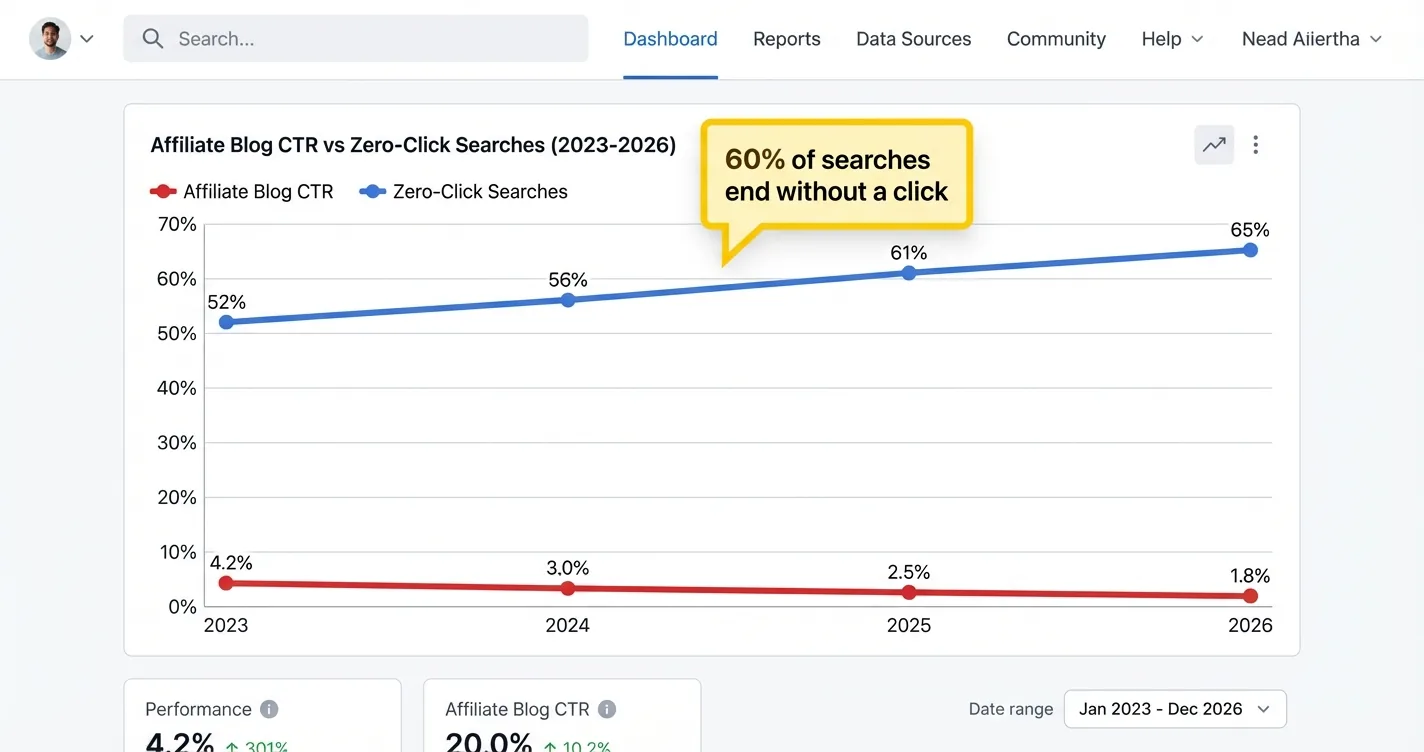This screenshot has width=1424, height=752.
Task: Expand the avatar account chevron
Action: (x=87, y=39)
